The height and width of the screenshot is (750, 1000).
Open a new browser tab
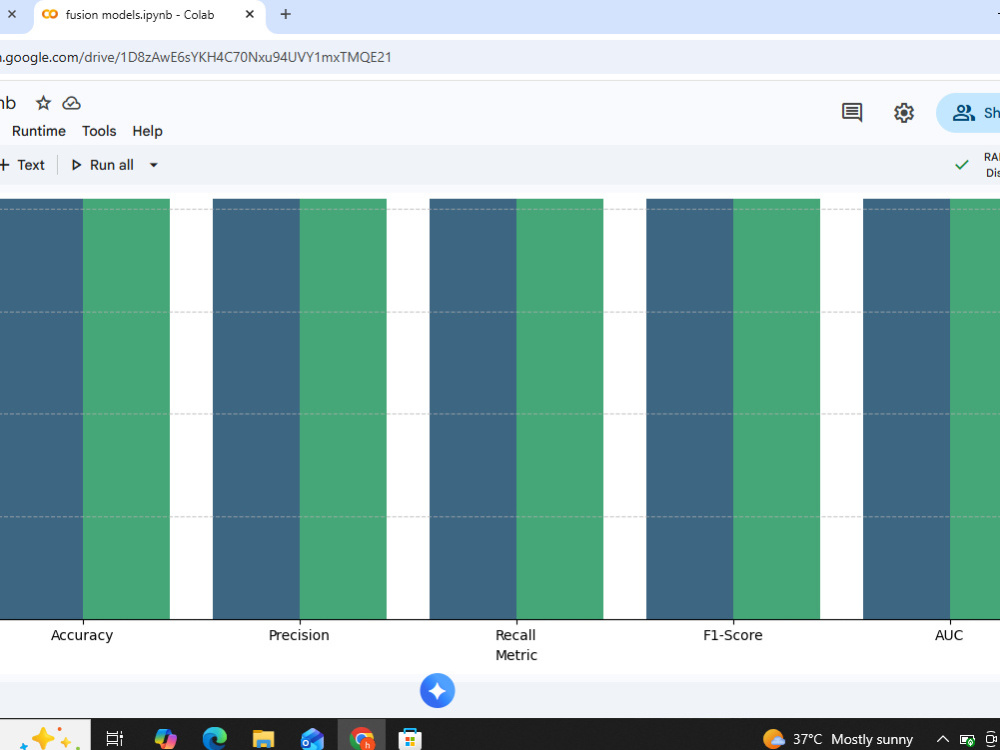(286, 14)
